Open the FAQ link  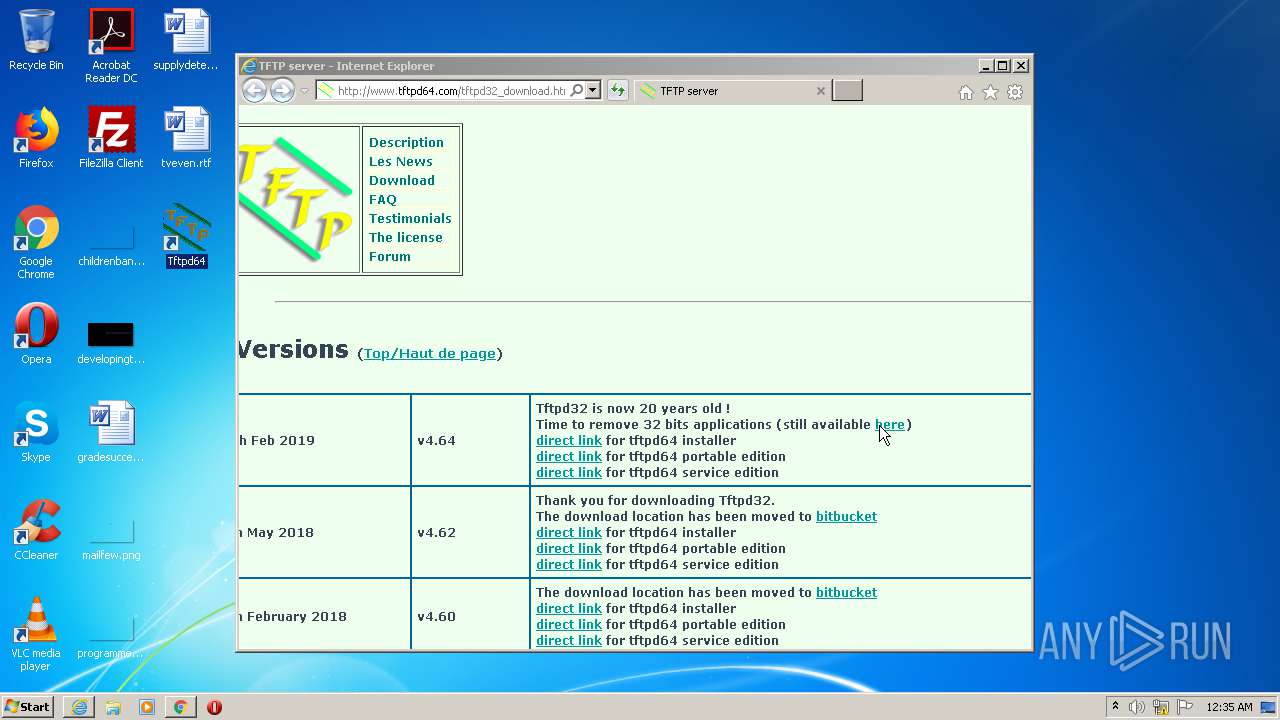click(x=383, y=199)
